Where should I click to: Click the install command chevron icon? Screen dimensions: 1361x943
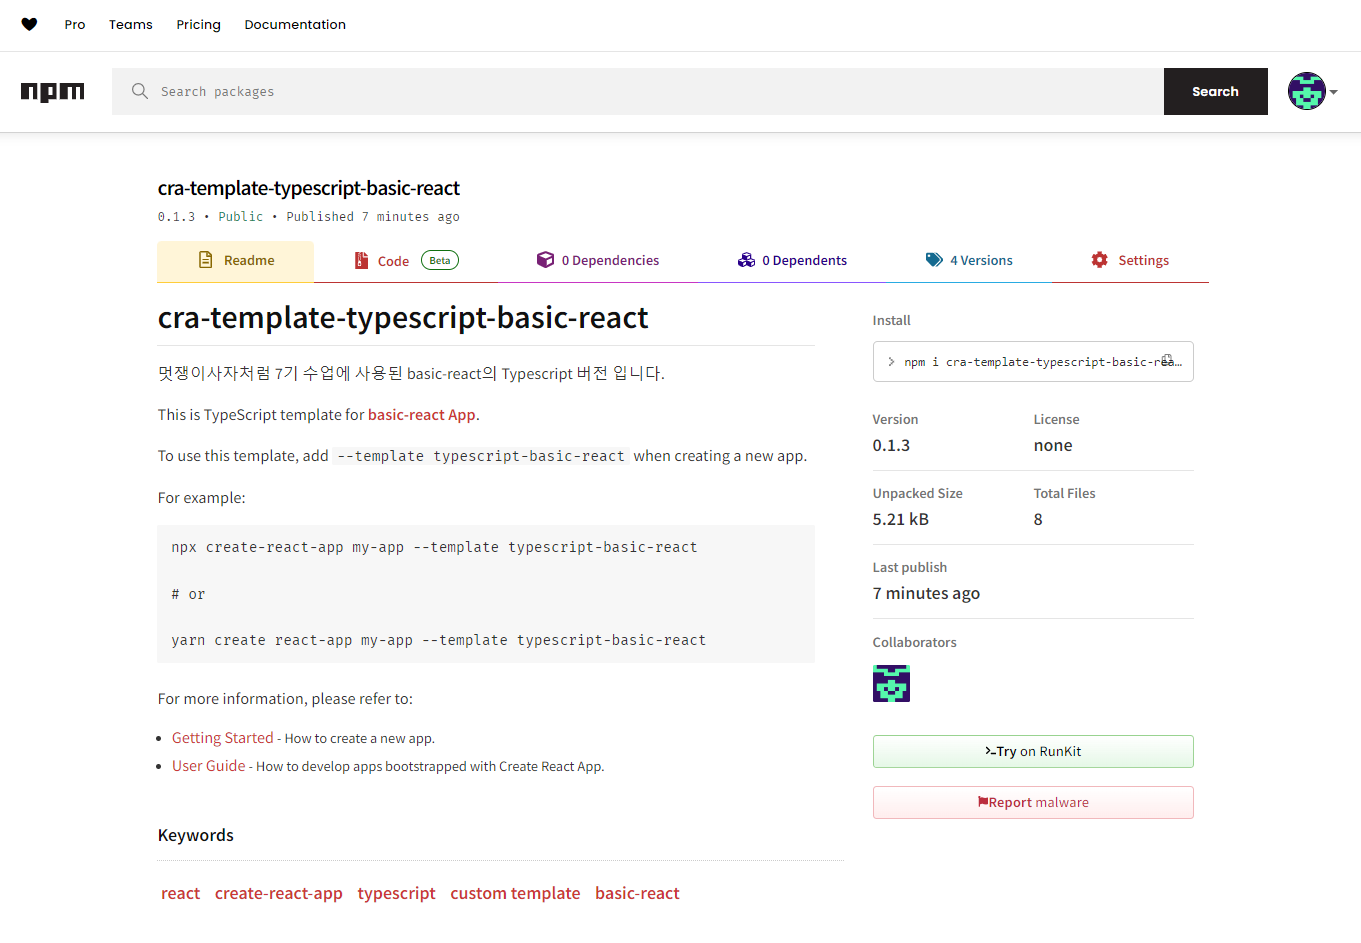coord(891,362)
